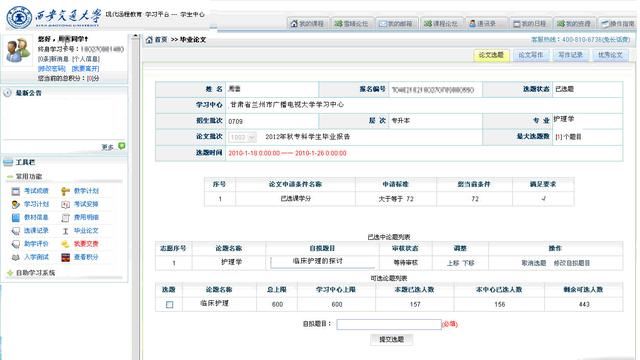Click the red selection time range text
The height and width of the screenshot is (360, 640).
[287, 153]
